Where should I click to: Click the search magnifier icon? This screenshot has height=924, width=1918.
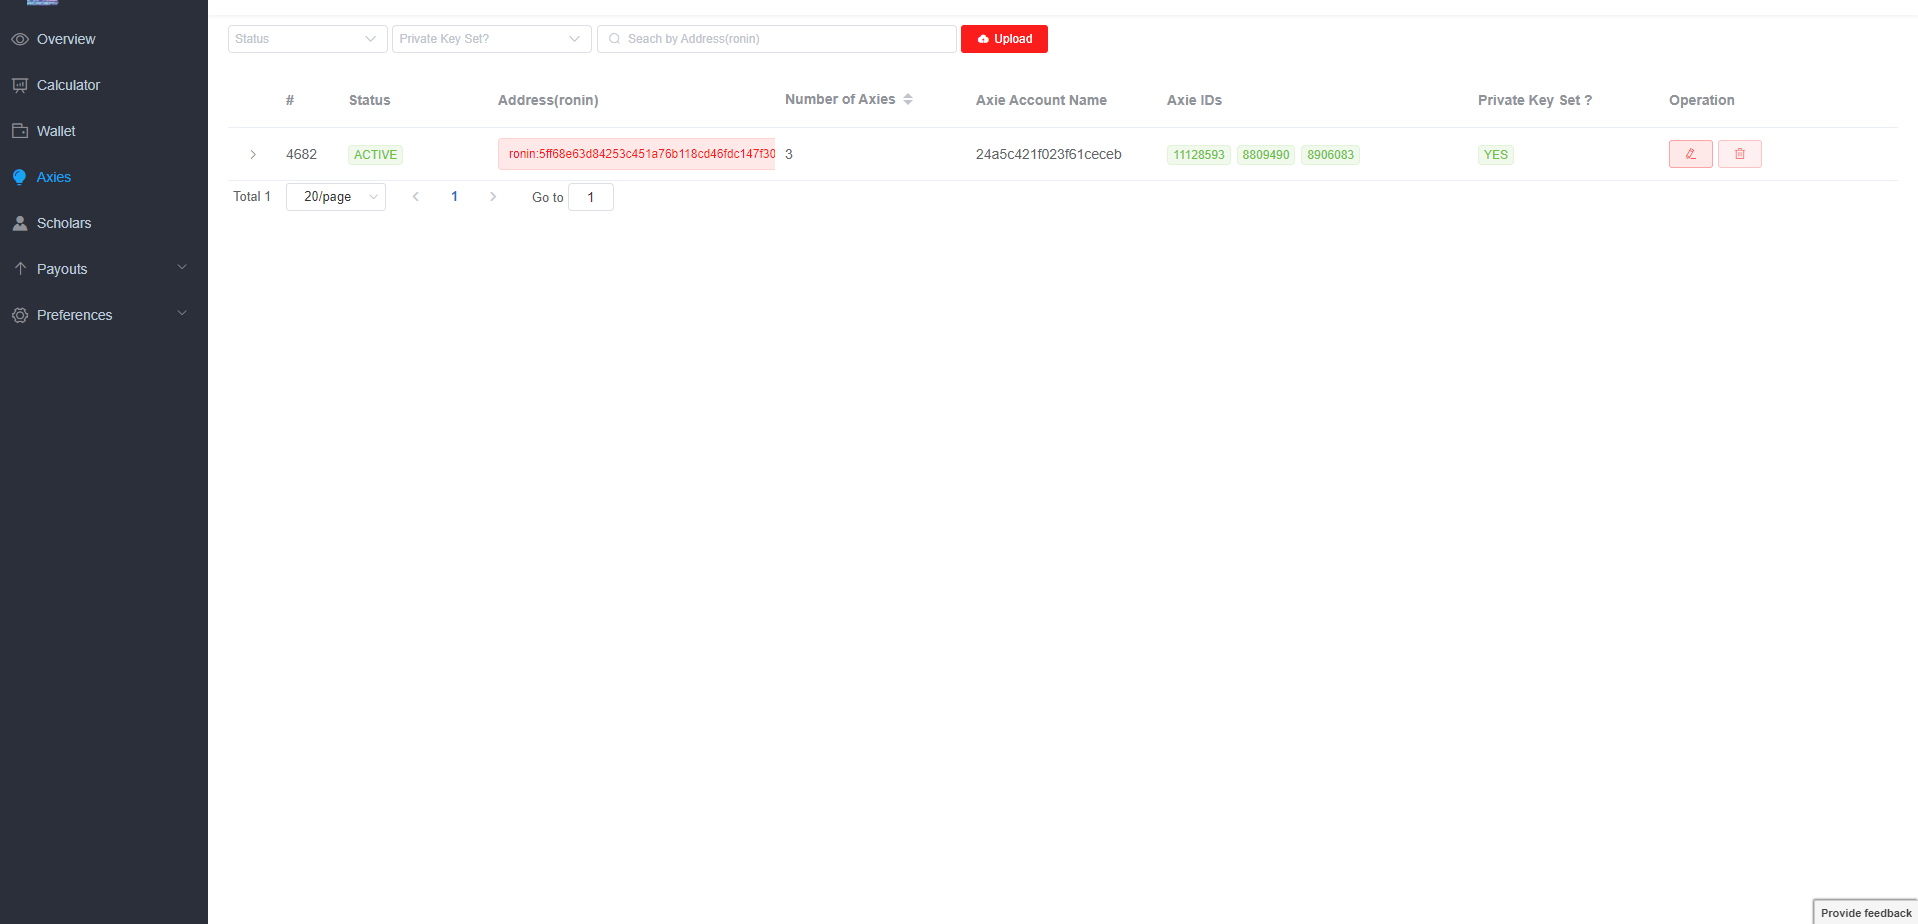(x=614, y=39)
